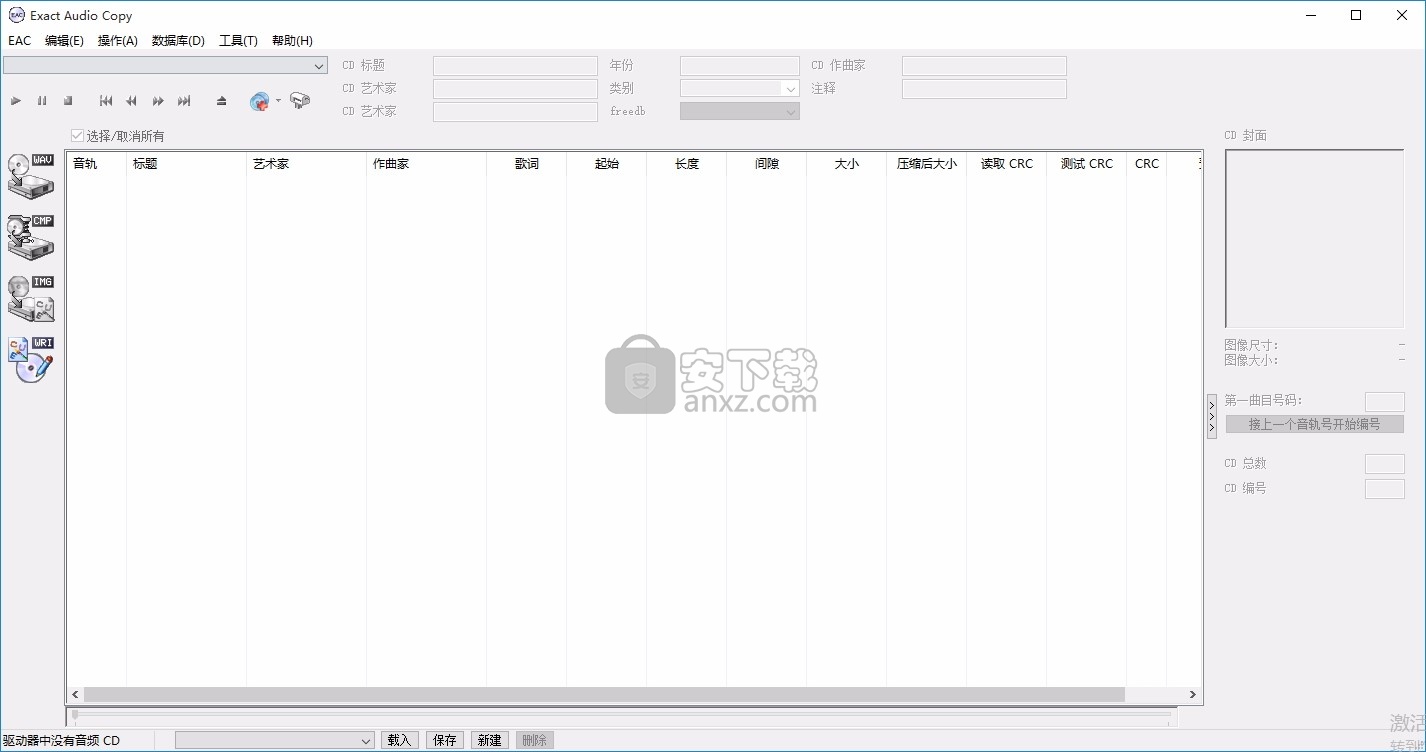This screenshot has height=752, width=1426.
Task: Click the 保存 button
Action: point(445,740)
